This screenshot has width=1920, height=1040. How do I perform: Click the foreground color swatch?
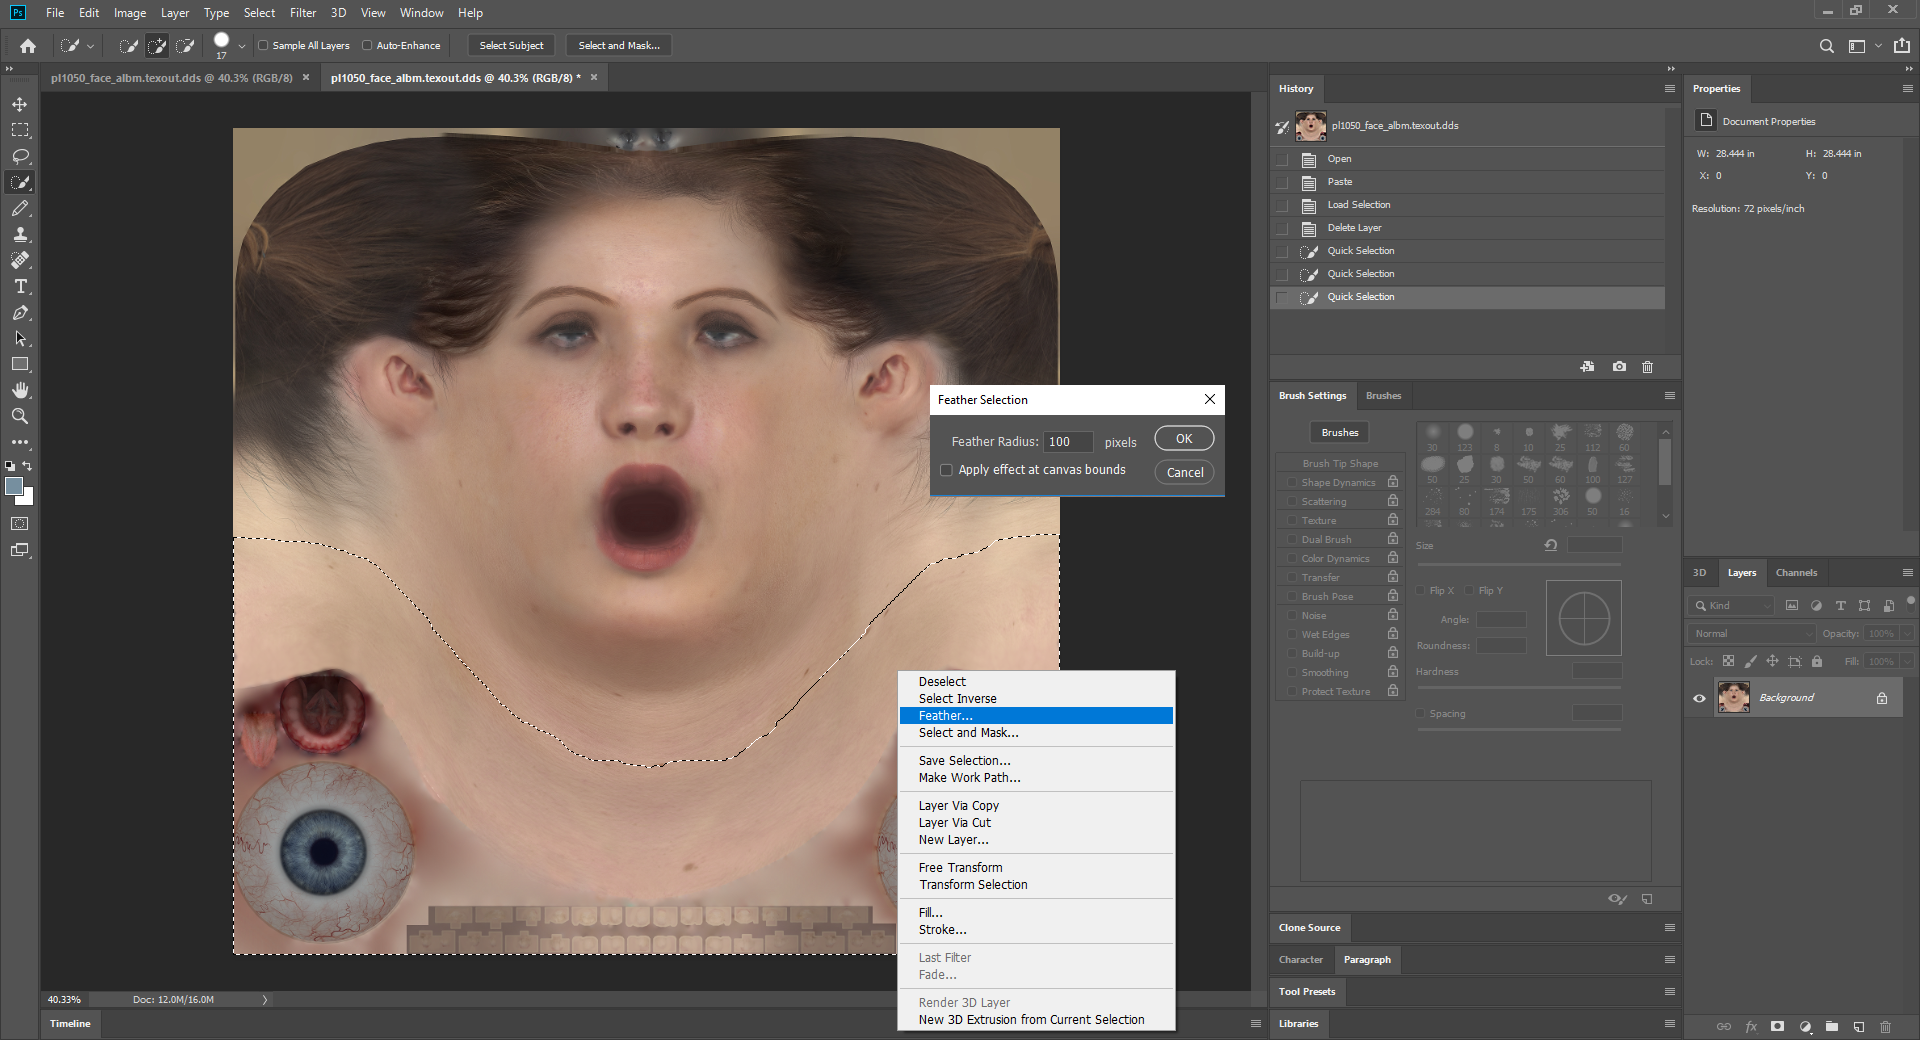14,486
